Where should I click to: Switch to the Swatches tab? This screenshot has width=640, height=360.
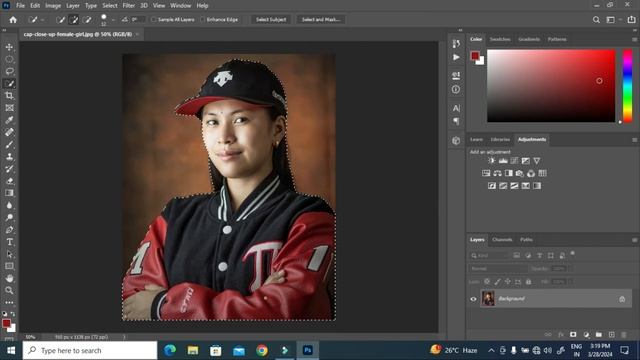500,40
